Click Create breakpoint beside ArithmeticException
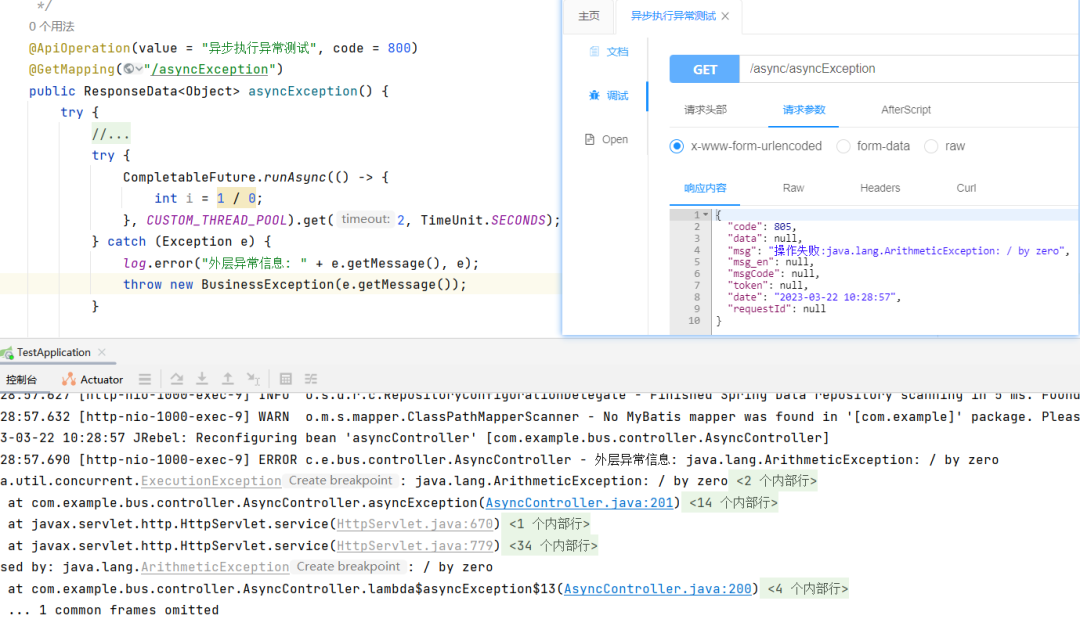This screenshot has width=1080, height=619. [348, 567]
